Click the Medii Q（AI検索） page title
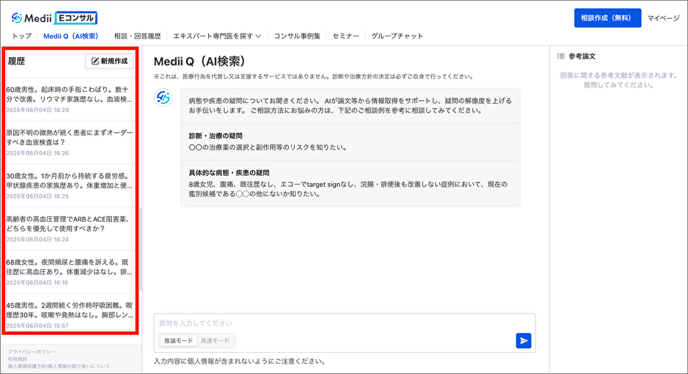This screenshot has height=374, width=688. pos(200,61)
